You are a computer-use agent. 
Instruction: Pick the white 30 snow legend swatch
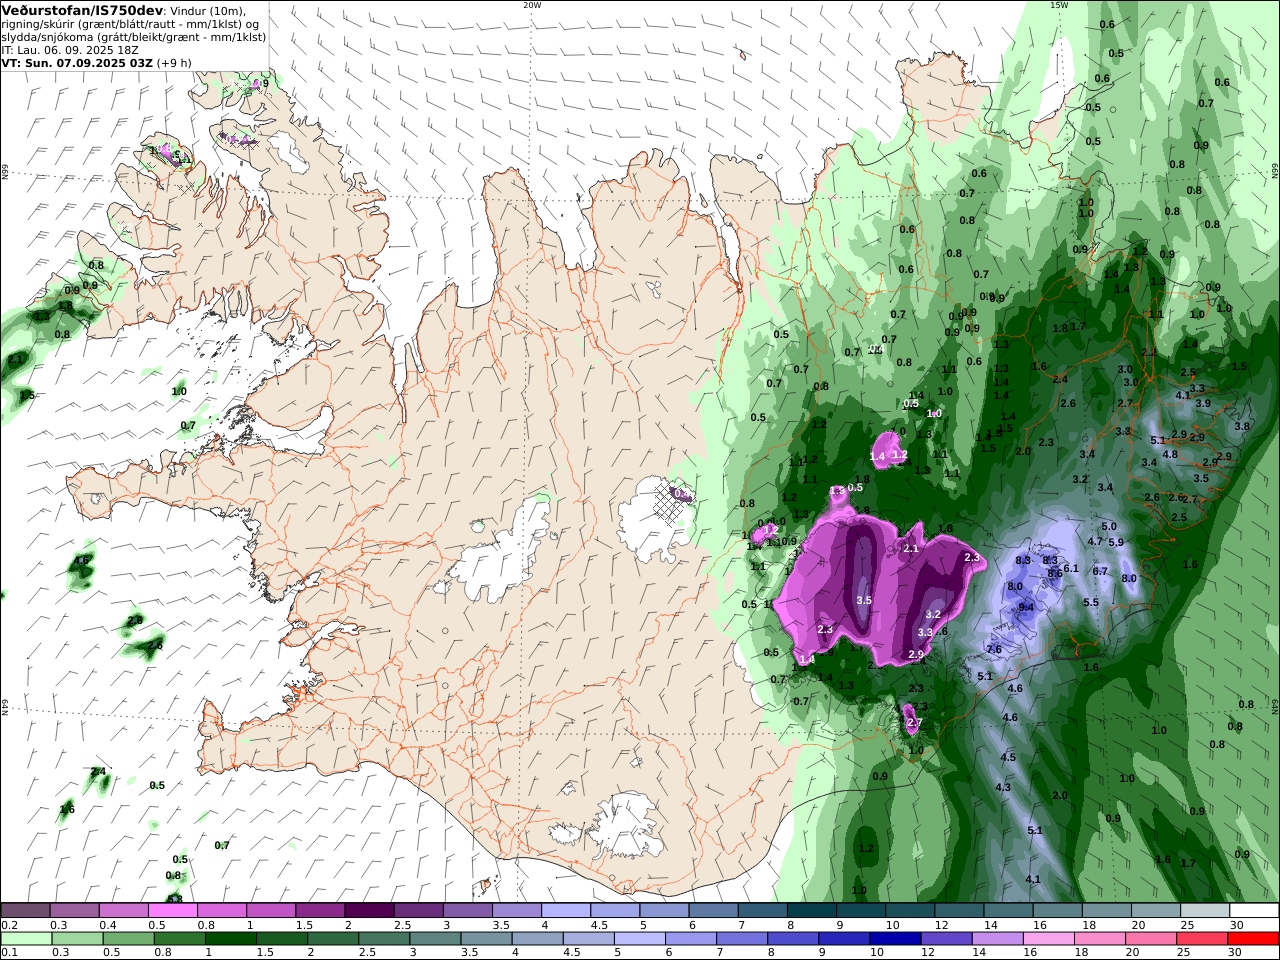(1254, 911)
